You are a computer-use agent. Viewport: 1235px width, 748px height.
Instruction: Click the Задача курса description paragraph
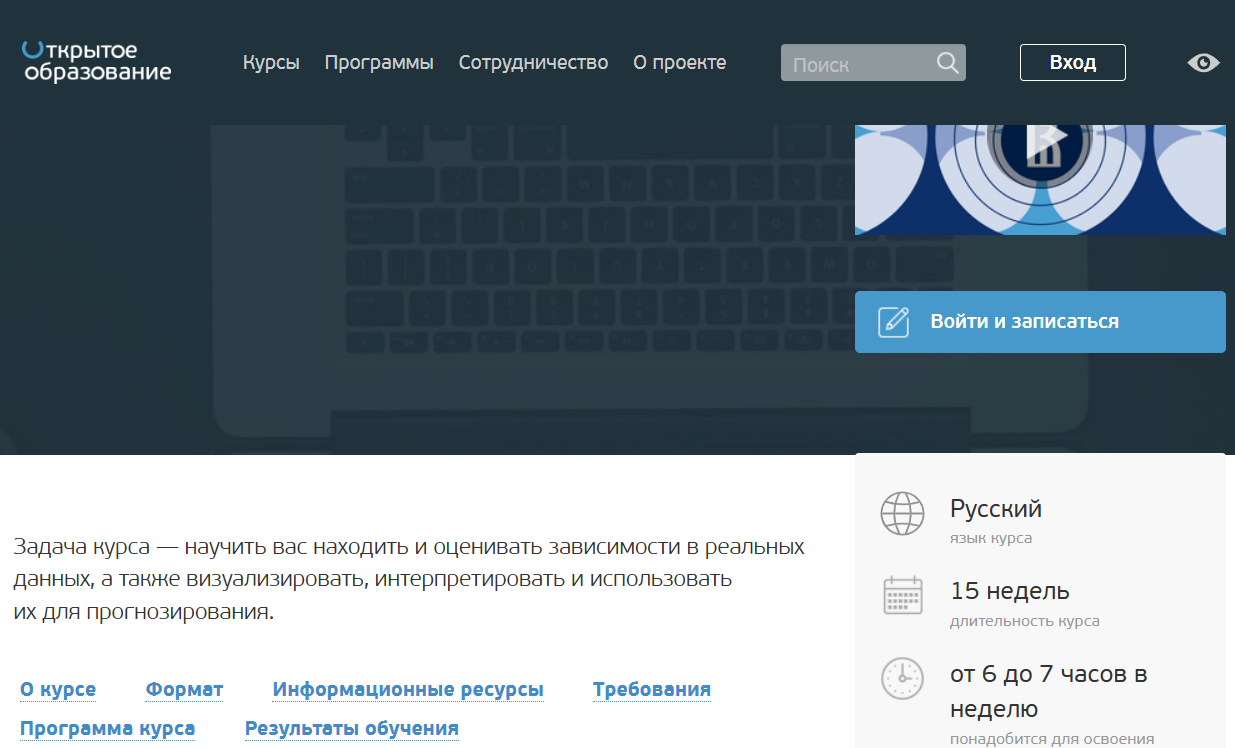[x=409, y=579]
